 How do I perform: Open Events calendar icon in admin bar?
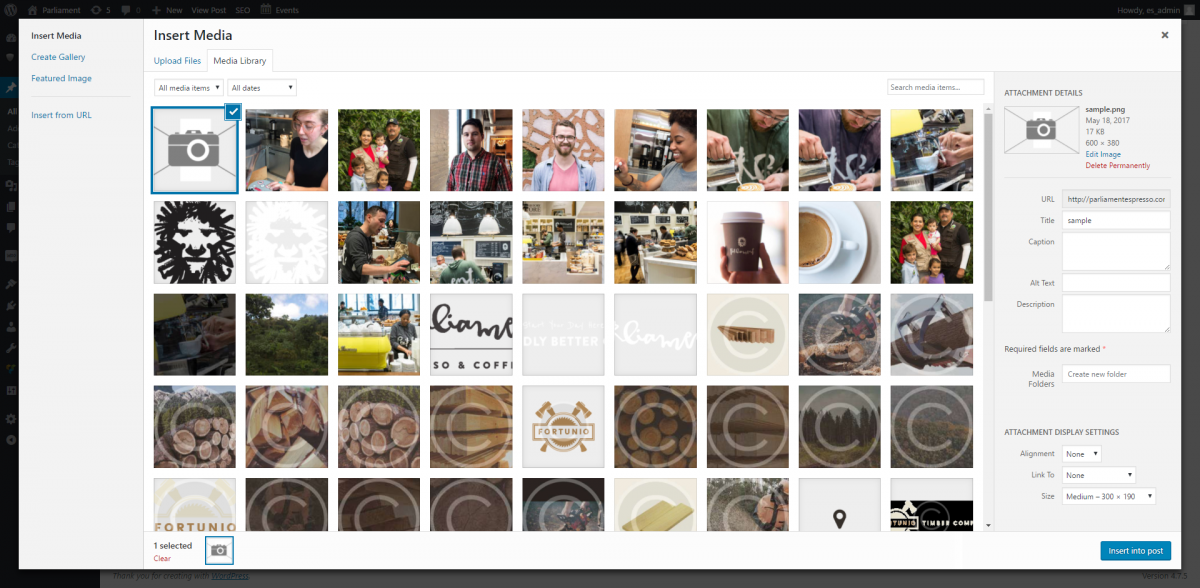click(x=265, y=10)
